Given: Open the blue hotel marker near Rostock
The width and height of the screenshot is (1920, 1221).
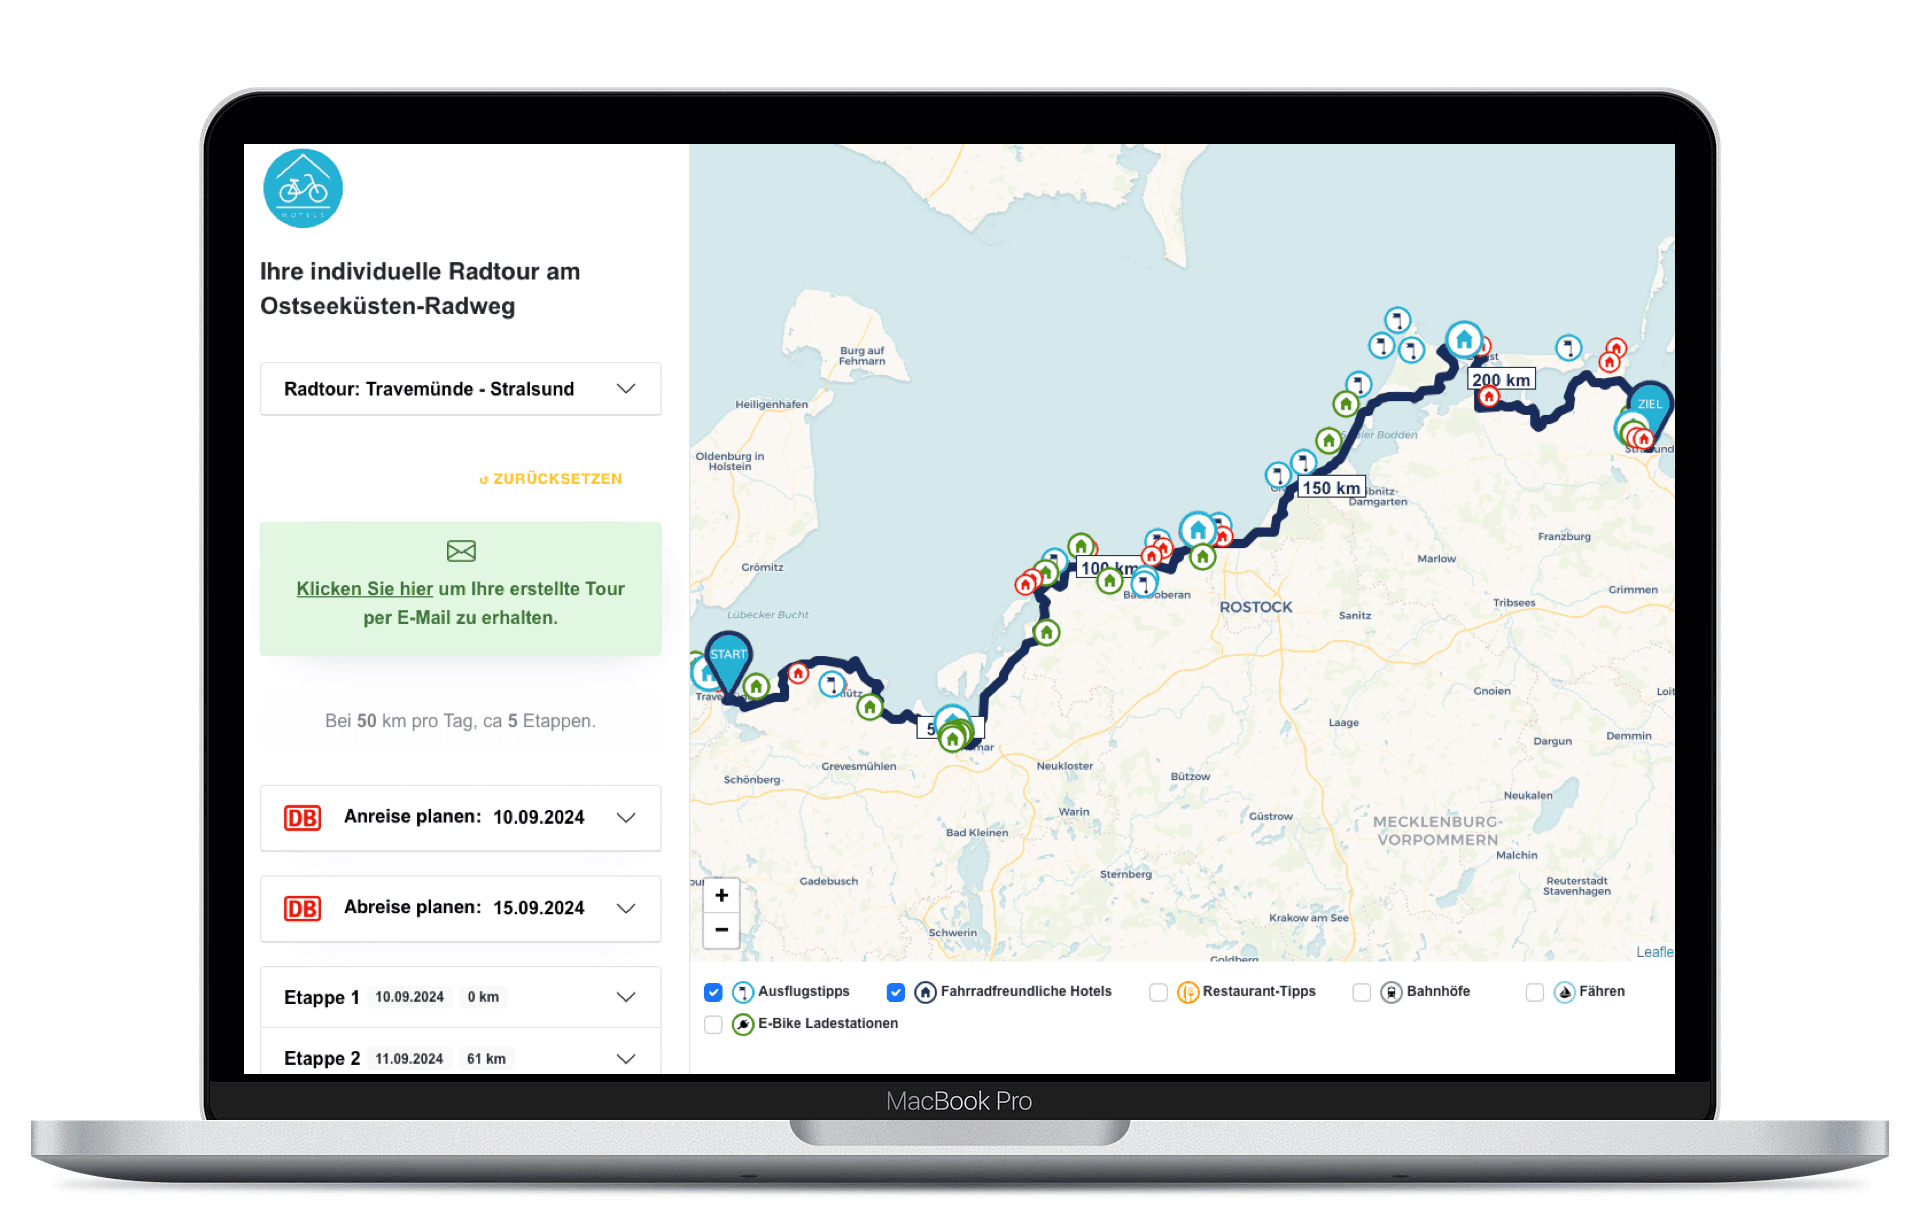Looking at the screenshot, I should tap(1197, 529).
